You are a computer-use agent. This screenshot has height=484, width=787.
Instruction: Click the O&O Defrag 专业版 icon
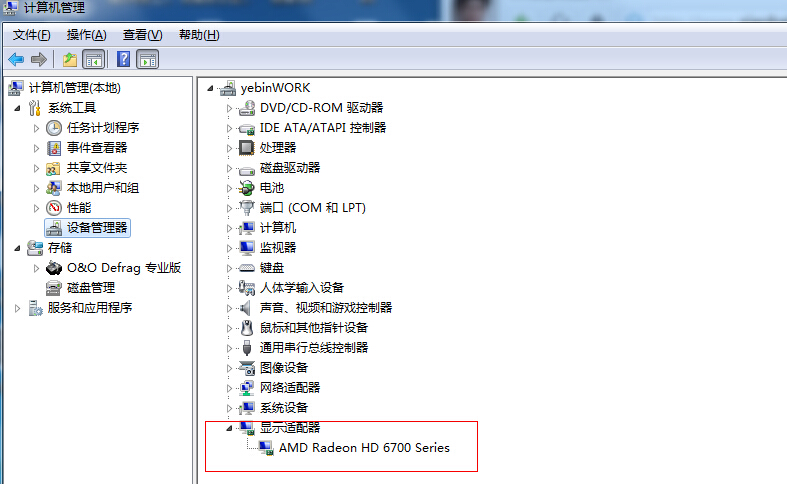tap(54, 268)
